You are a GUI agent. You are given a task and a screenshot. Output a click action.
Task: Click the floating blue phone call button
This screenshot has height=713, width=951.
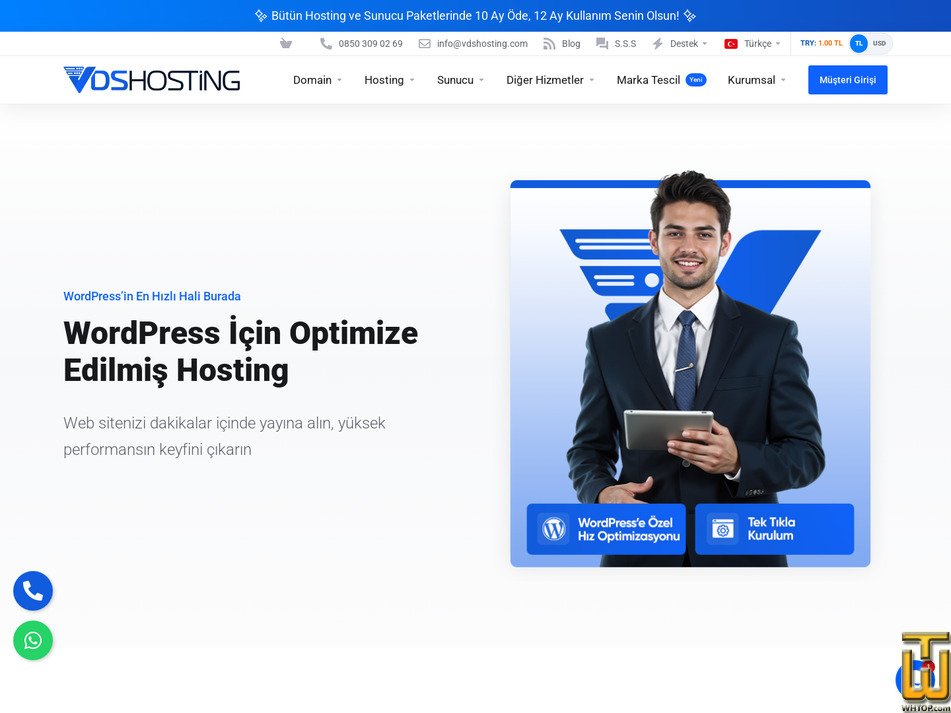pos(33,591)
